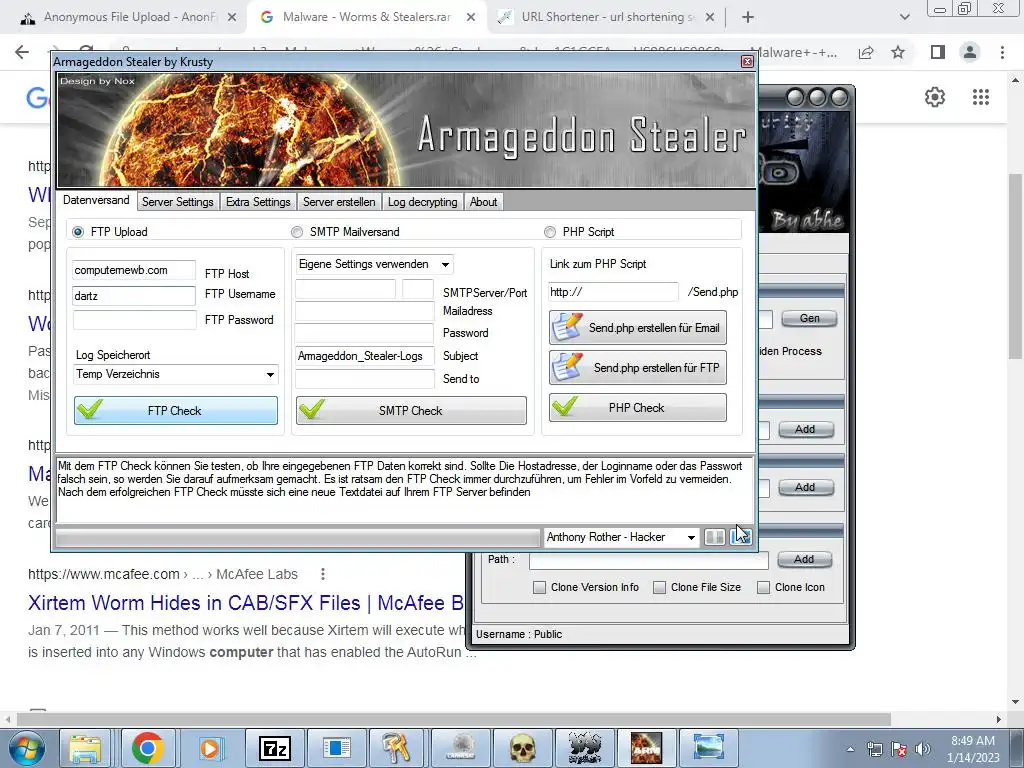
Task: Pause music with the two-bar button
Action: pyautogui.click(x=714, y=537)
